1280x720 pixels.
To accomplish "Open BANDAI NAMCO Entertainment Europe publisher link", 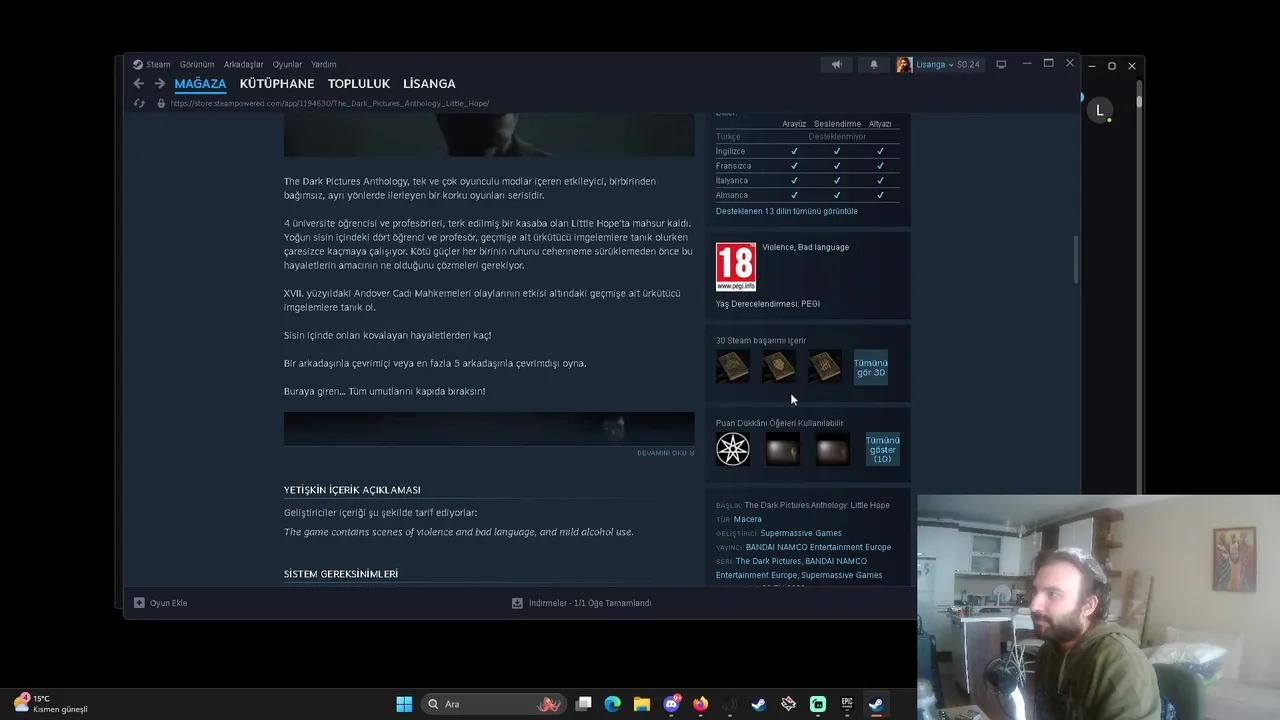I will 818,547.
